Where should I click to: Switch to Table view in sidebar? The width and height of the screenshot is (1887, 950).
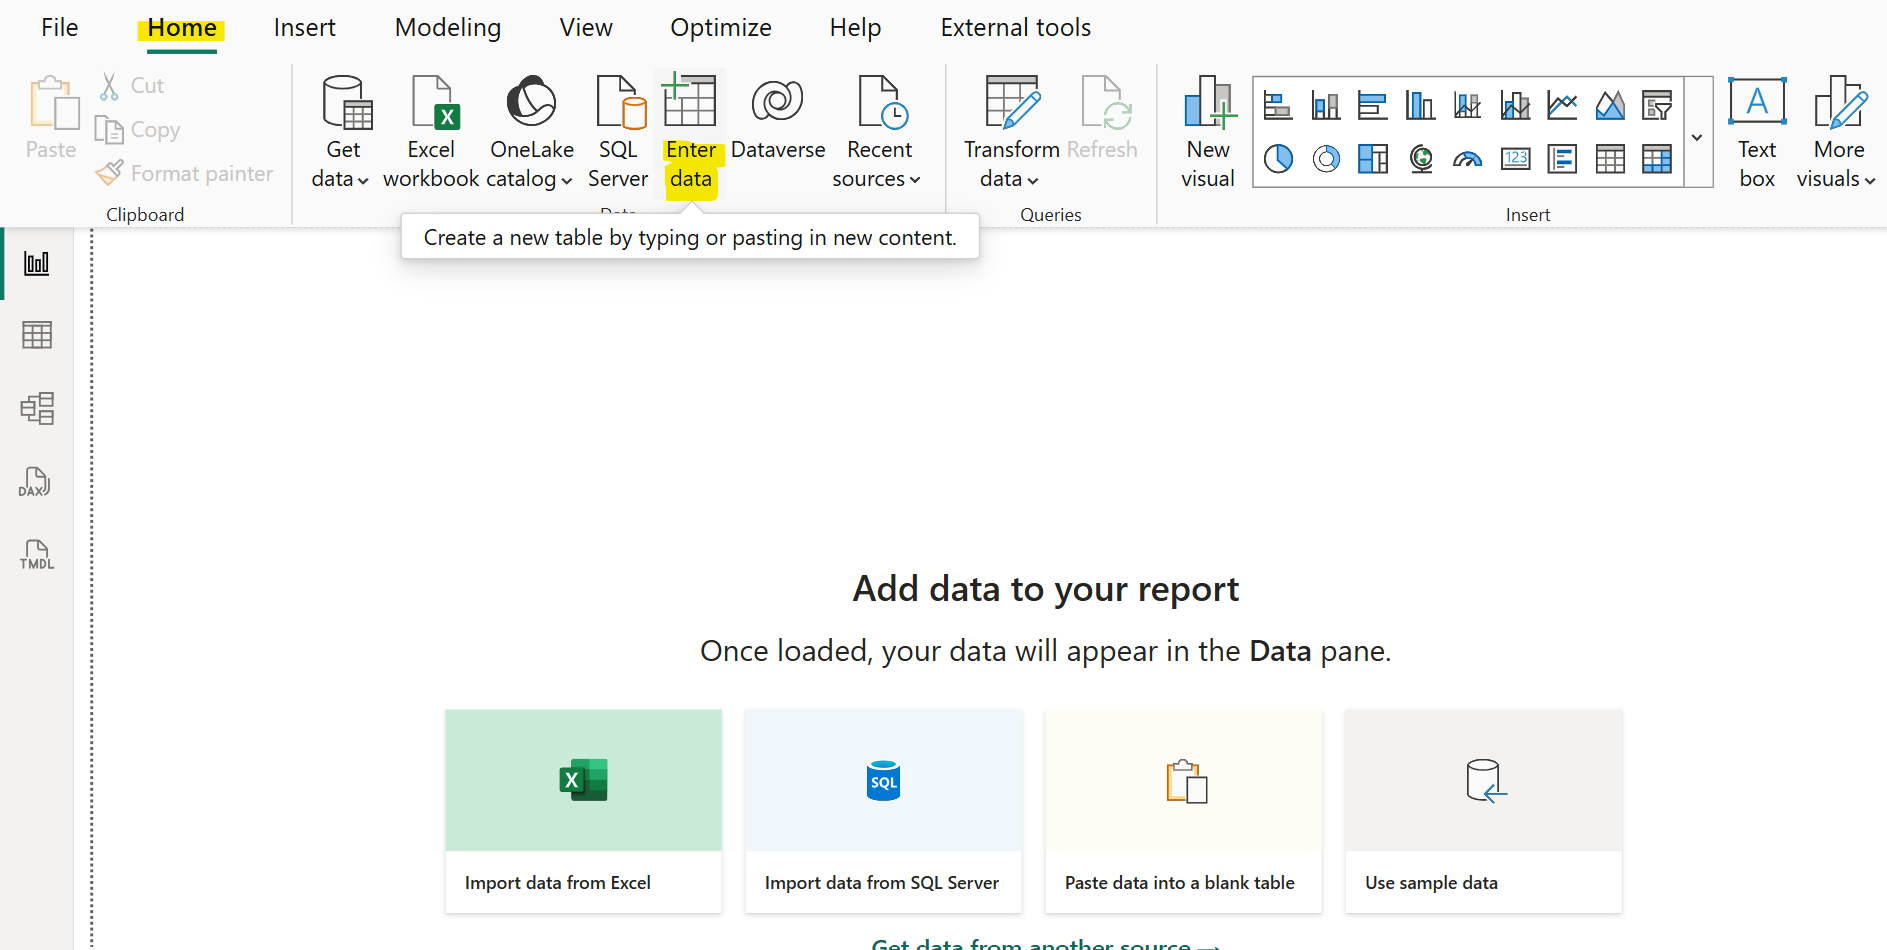[36, 335]
